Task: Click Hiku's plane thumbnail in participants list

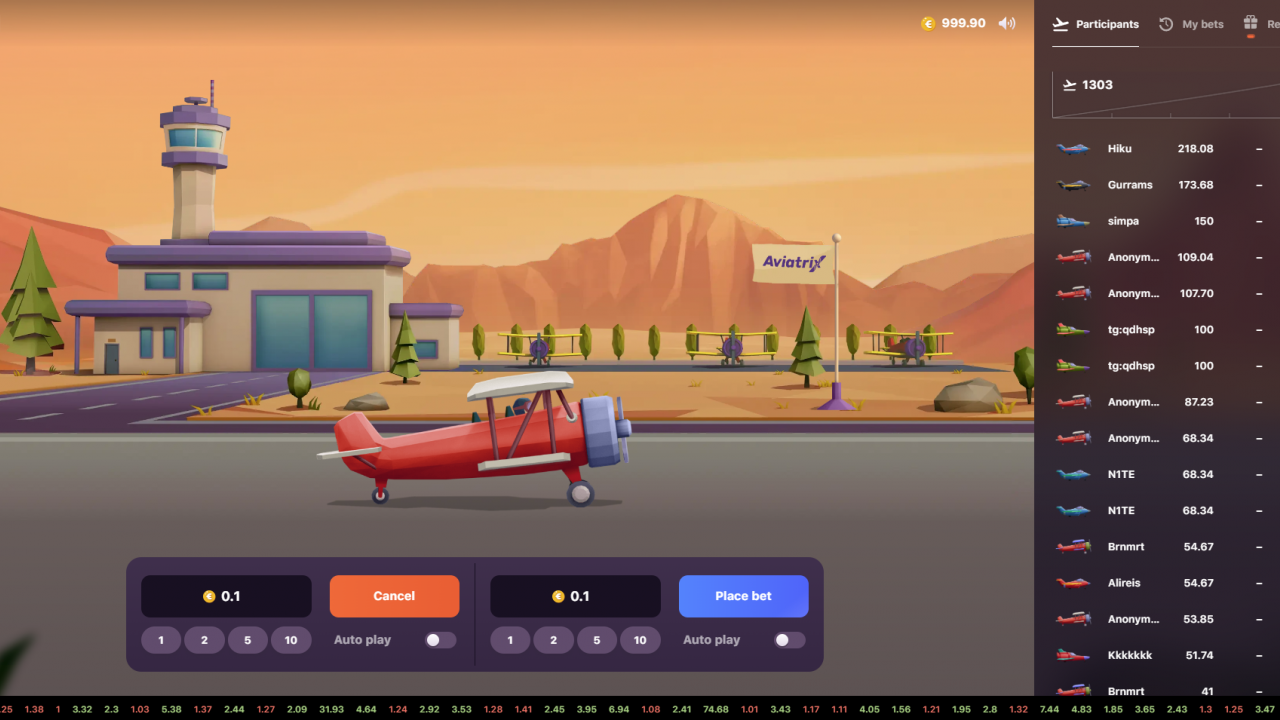Action: [x=1072, y=148]
